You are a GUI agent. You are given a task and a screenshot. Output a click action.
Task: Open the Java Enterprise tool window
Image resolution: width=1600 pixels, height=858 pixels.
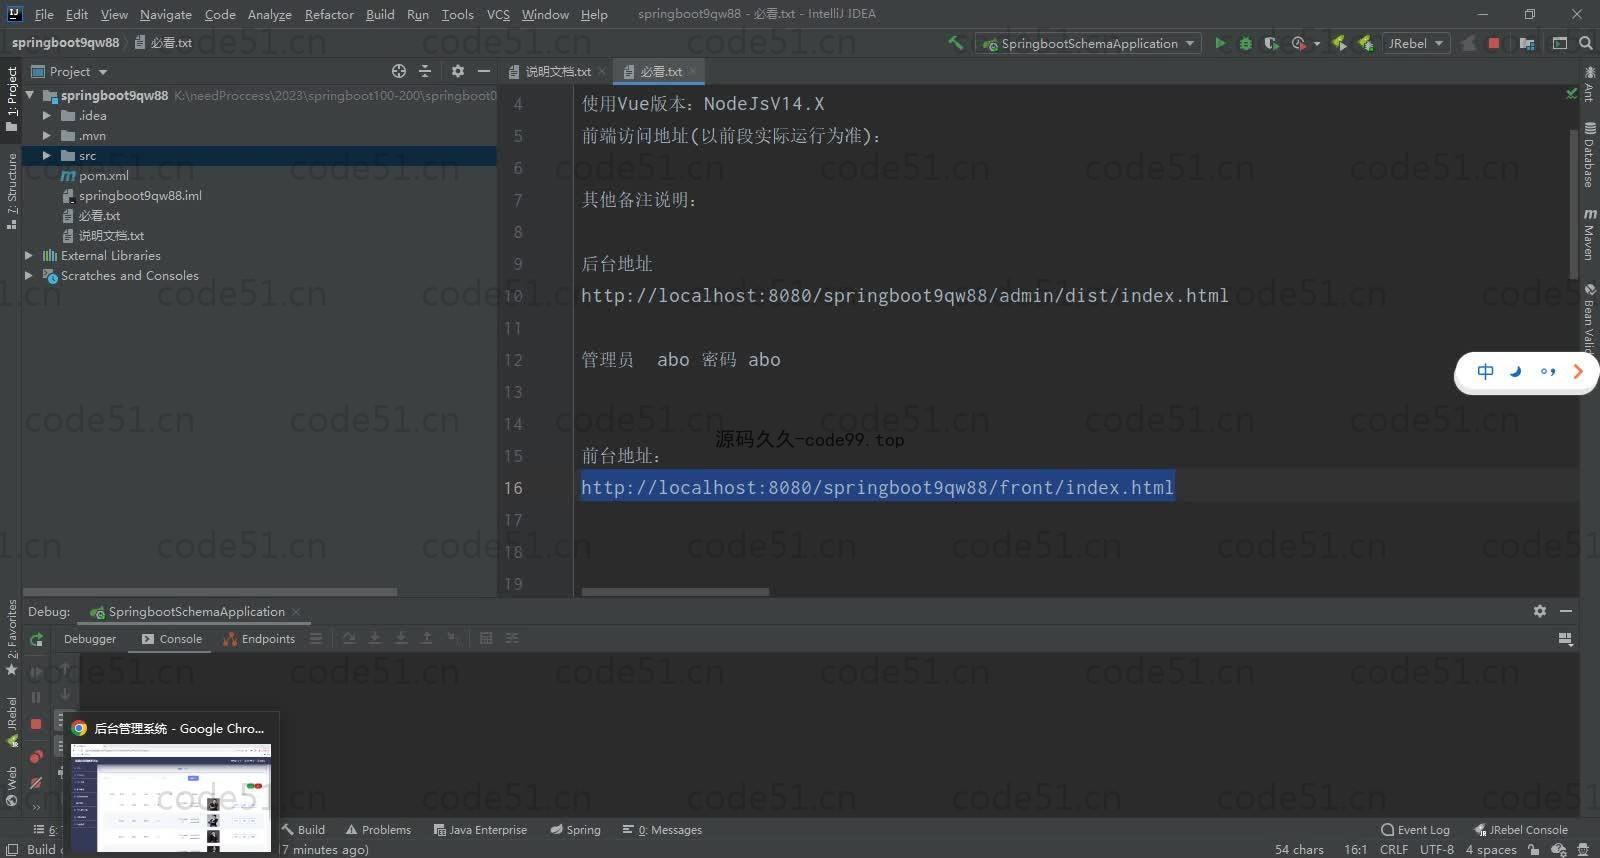(480, 829)
